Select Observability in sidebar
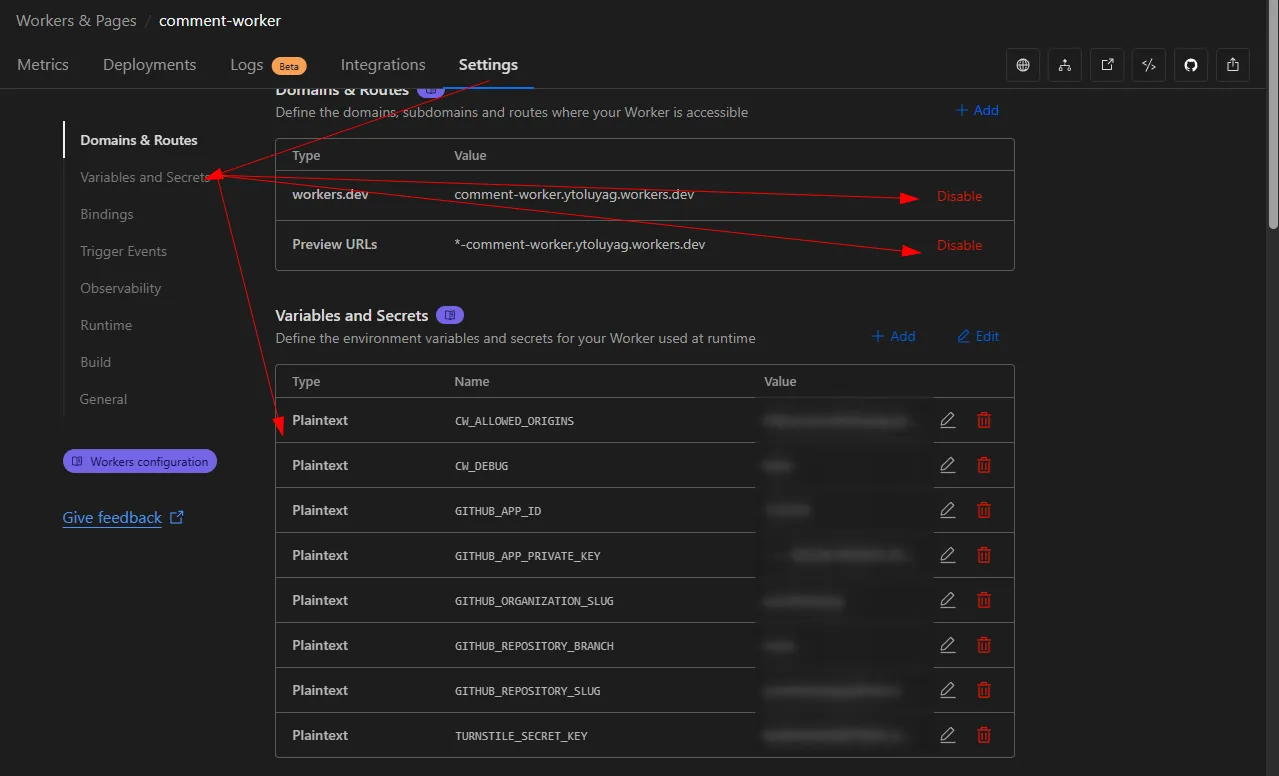The image size is (1279, 776). pyautogui.click(x=121, y=288)
